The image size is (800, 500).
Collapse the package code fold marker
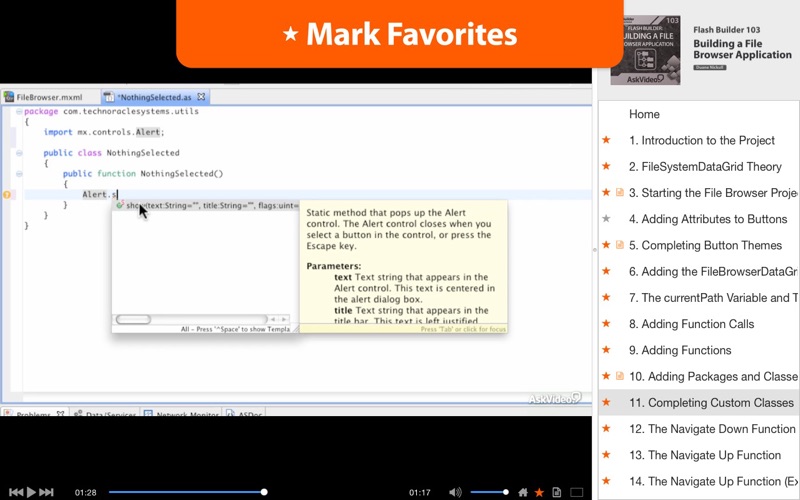[x=19, y=111]
